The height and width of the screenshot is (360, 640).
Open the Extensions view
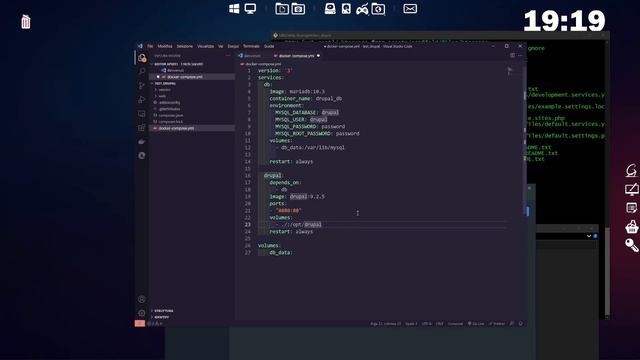[142, 128]
